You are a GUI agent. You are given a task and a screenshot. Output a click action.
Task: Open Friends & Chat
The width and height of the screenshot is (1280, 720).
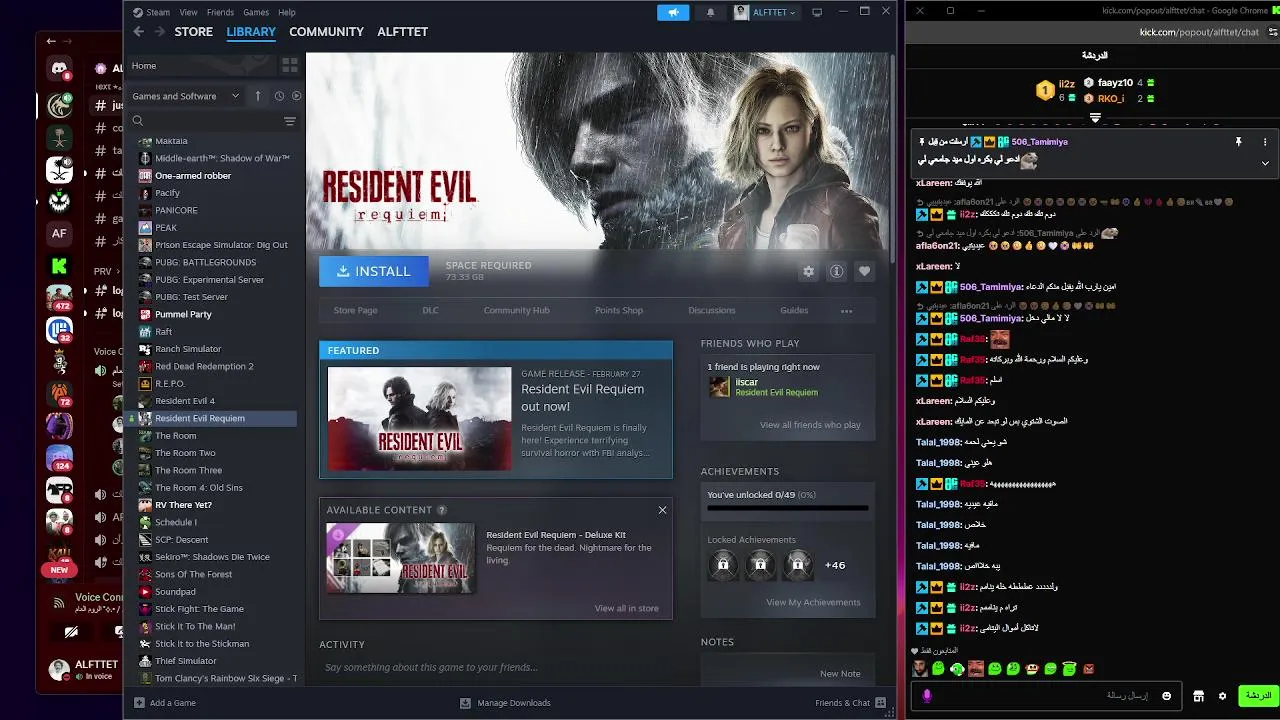[850, 703]
